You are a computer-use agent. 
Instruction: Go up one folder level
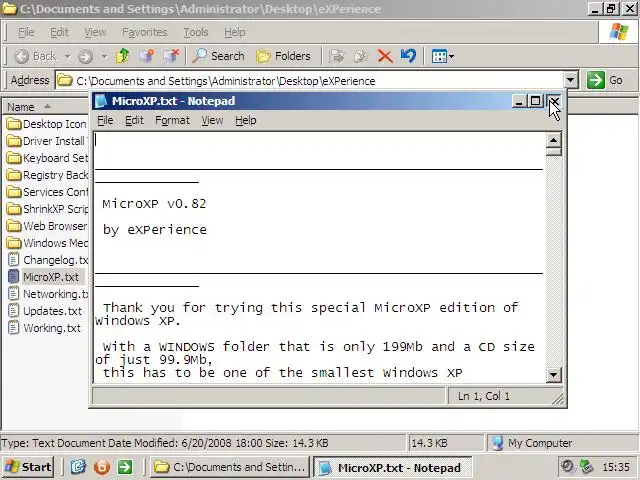coord(122,56)
